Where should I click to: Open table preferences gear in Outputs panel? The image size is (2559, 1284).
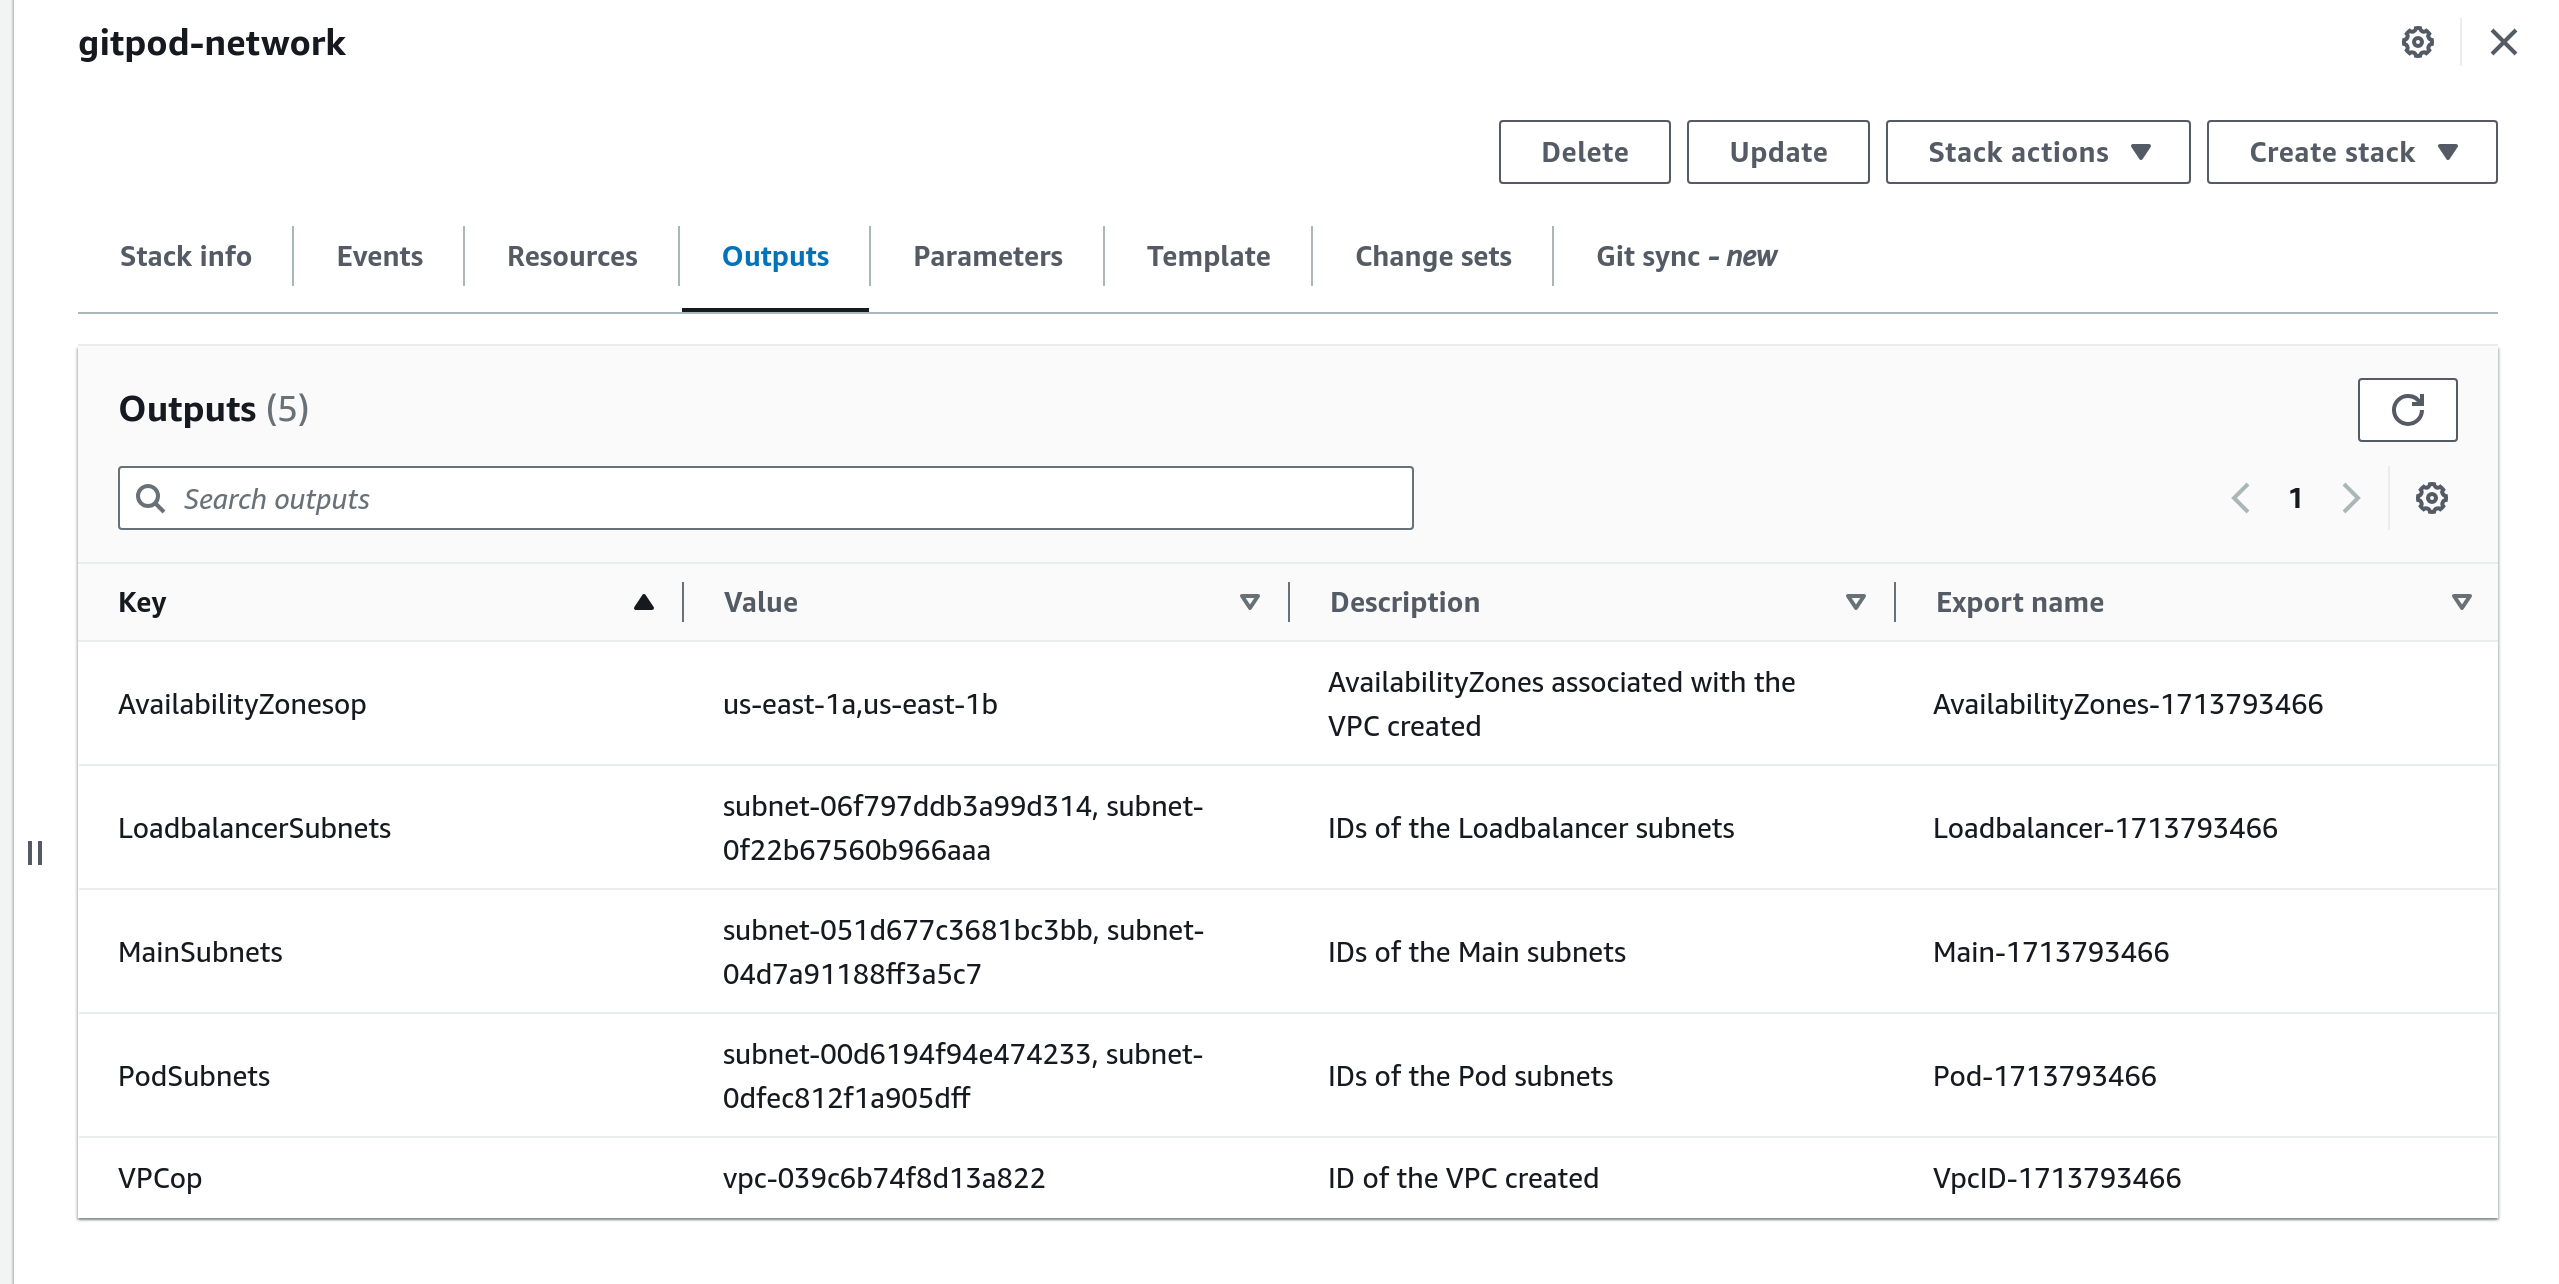(2431, 498)
